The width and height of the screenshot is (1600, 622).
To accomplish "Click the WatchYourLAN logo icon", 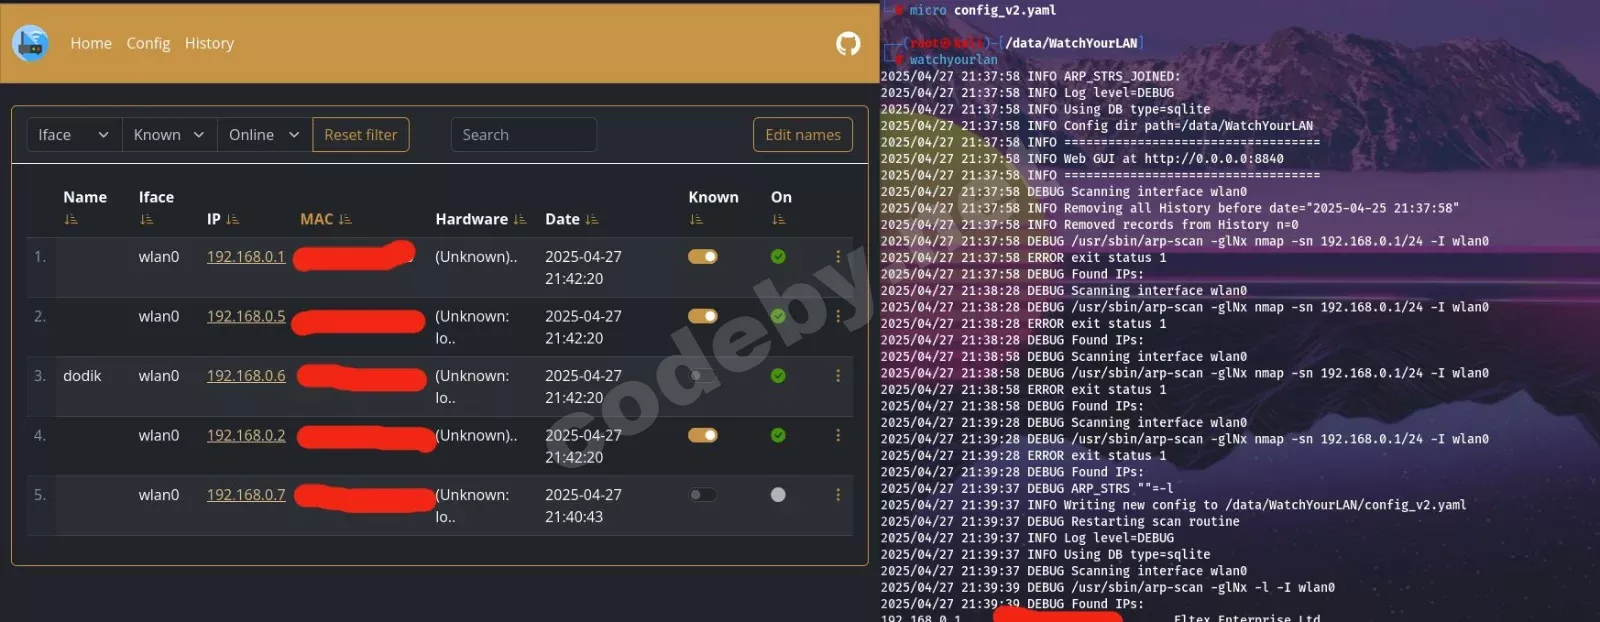I will click(31, 43).
